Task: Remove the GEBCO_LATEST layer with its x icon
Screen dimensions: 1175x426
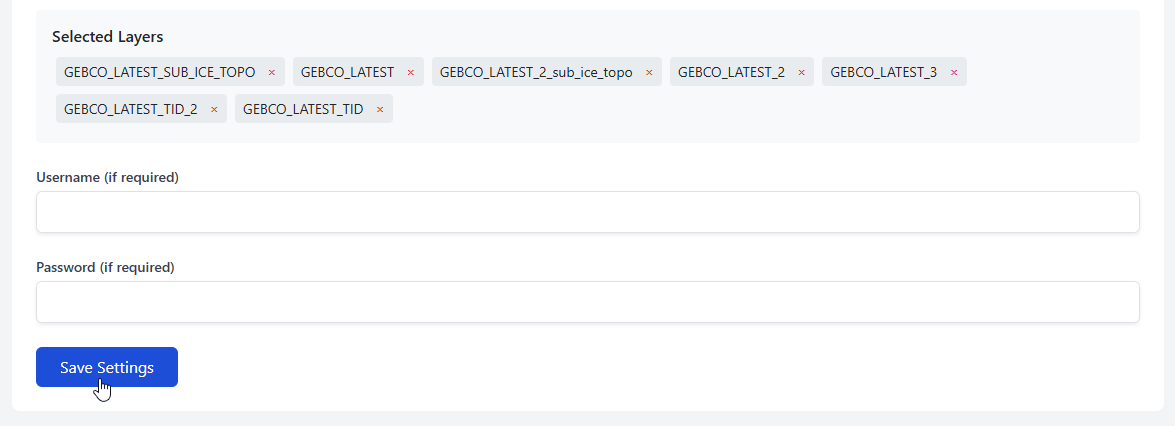Action: point(410,73)
